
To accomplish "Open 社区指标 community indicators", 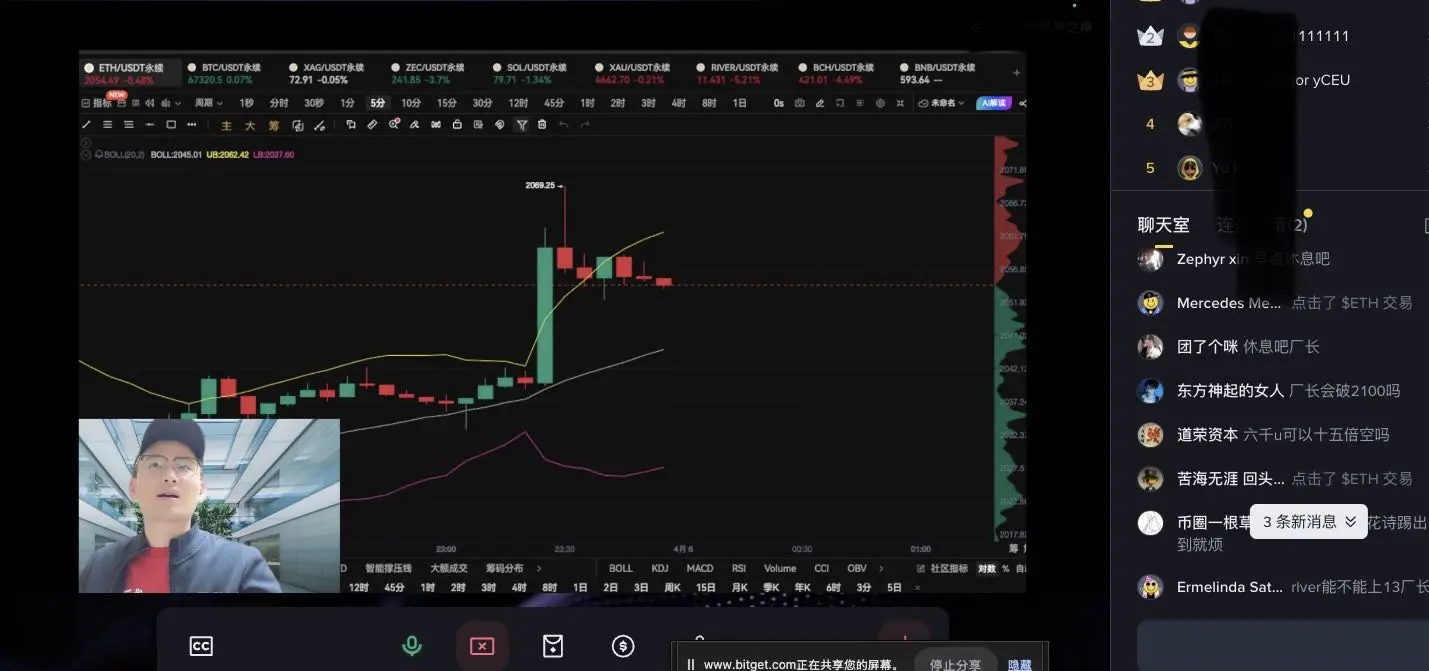I will pos(943,568).
